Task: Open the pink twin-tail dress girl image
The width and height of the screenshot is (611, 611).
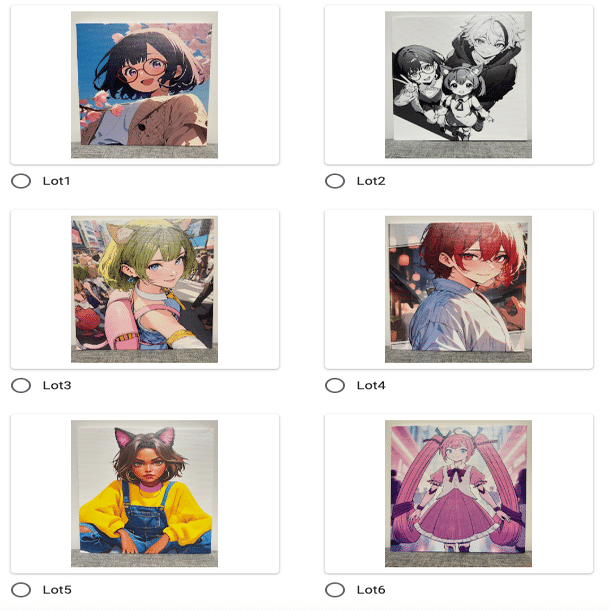Action: coord(458,493)
